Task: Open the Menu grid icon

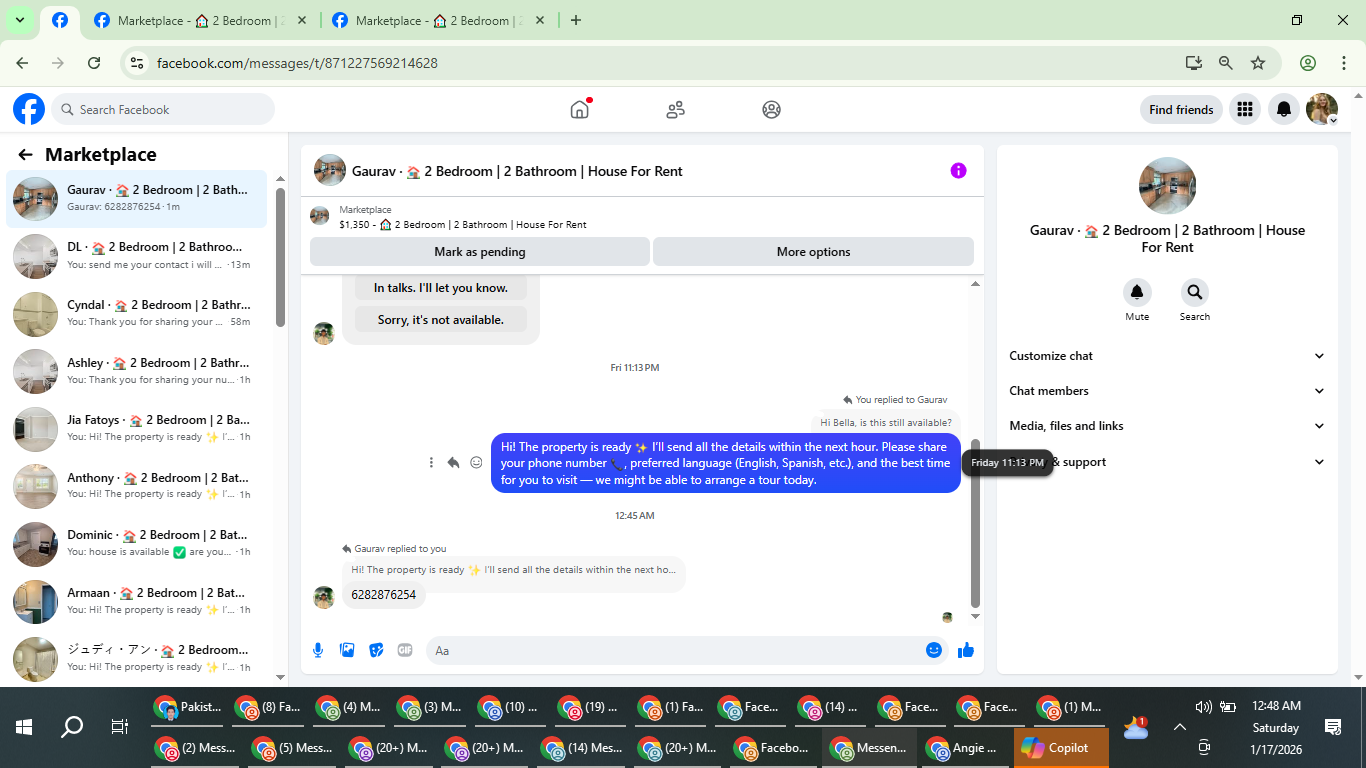Action: coord(1245,109)
